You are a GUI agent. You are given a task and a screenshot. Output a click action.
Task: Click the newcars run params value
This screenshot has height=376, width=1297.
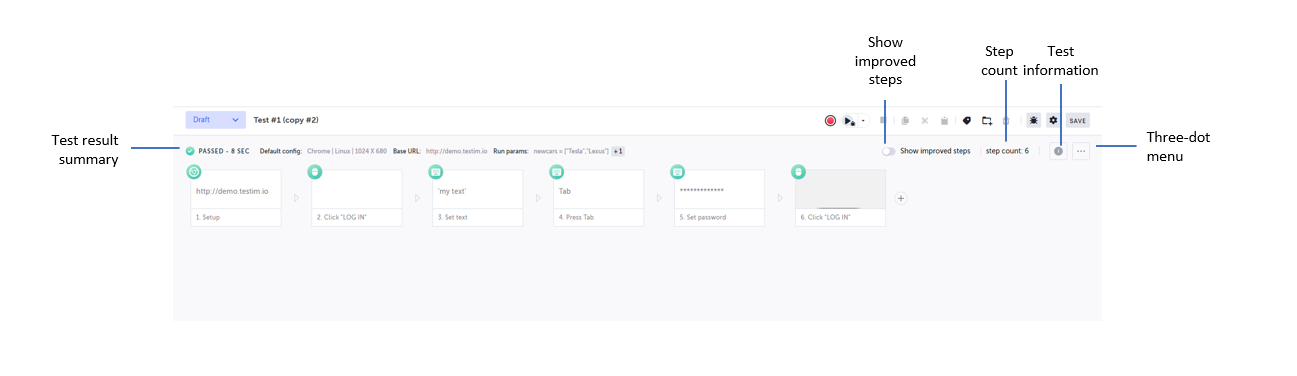click(x=571, y=151)
